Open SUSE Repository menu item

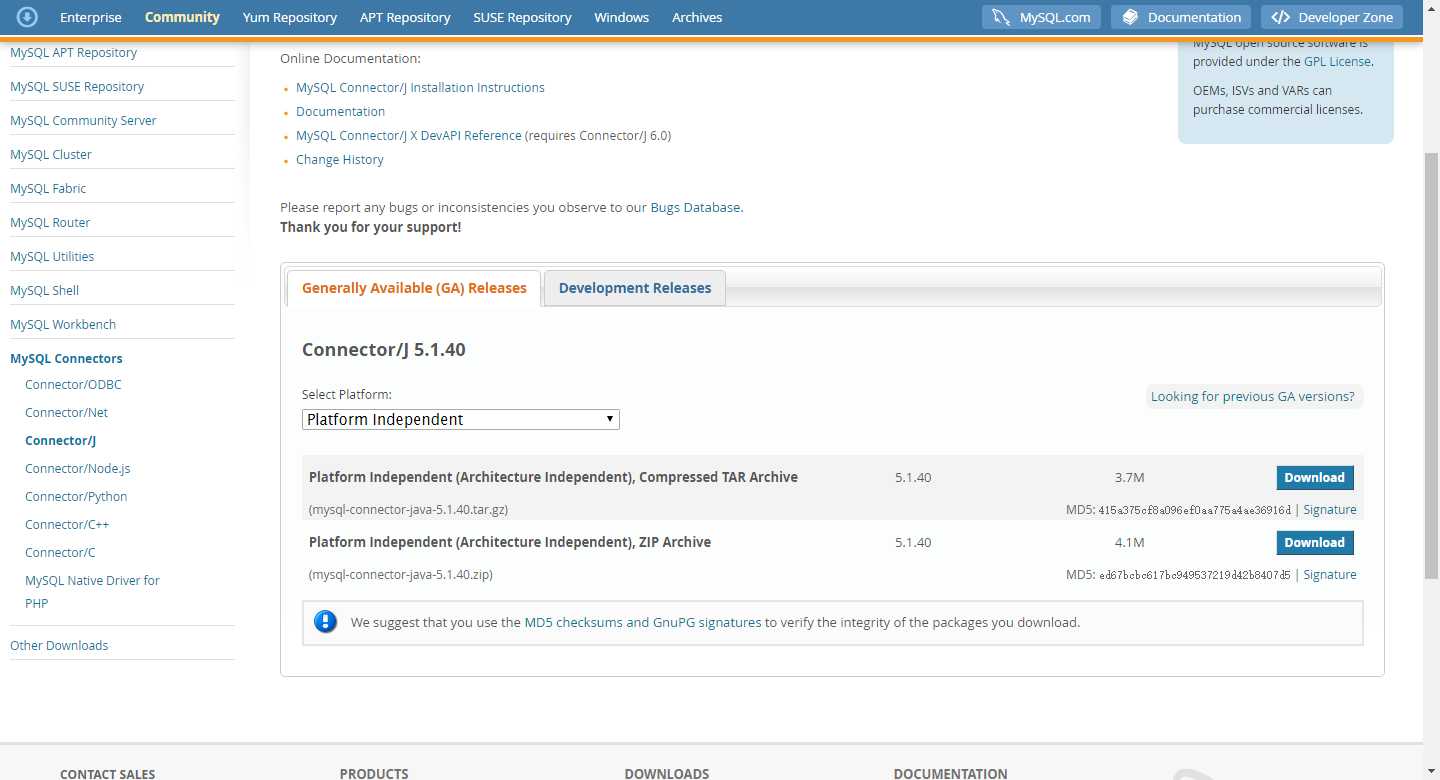click(x=522, y=17)
